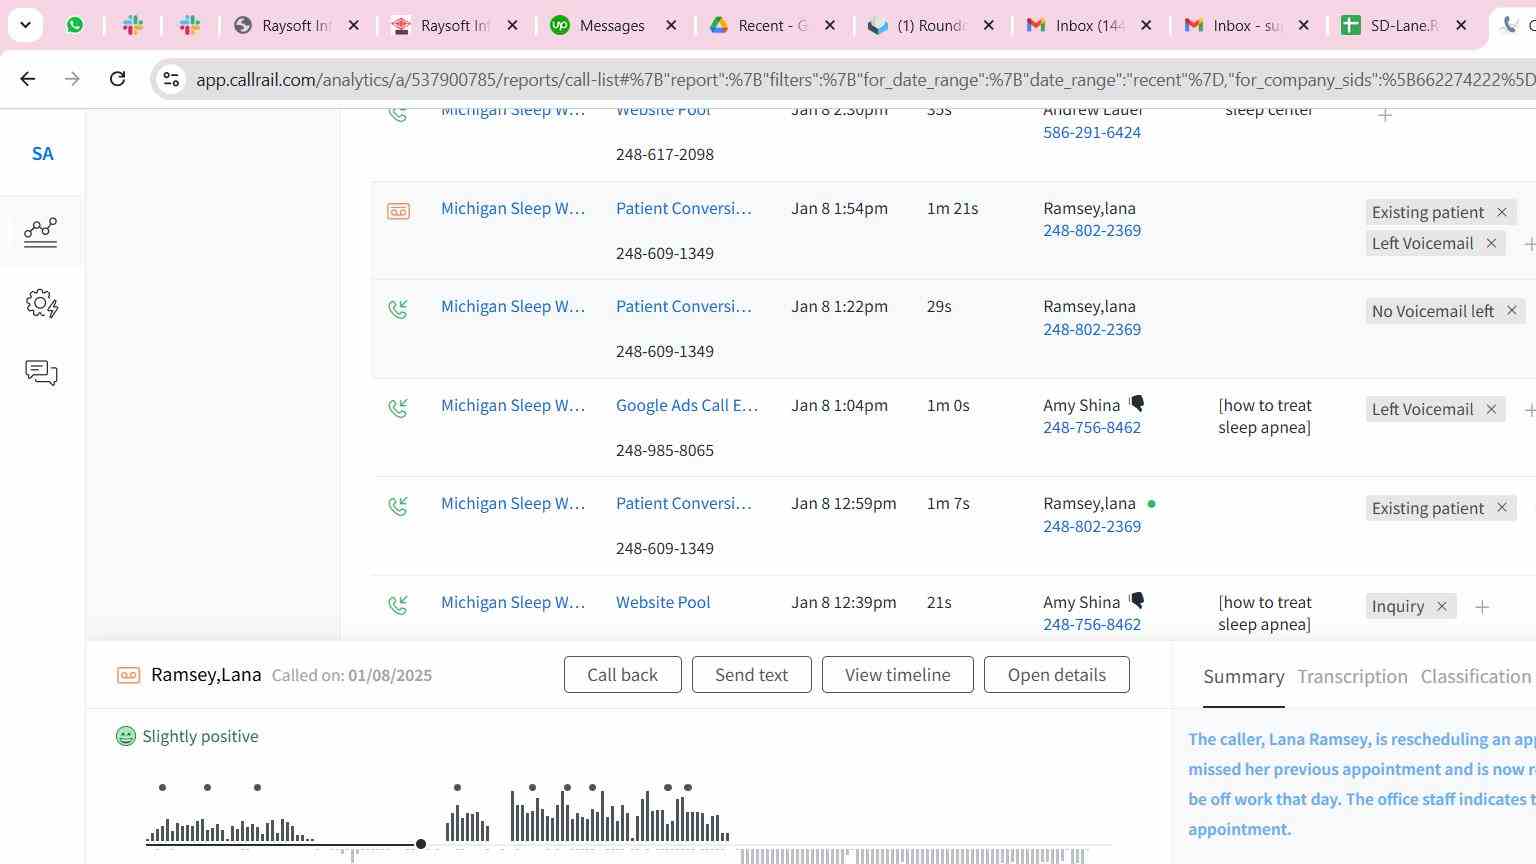Remove Existing patient tag on 1:54pm call
Screen dimensions: 1536x864
(1501, 212)
